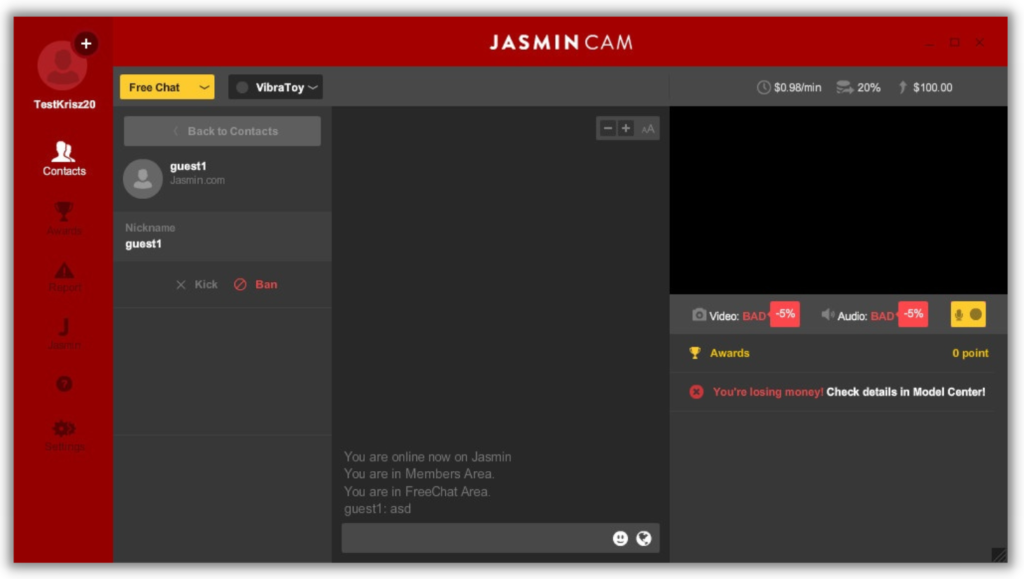Image resolution: width=1024 pixels, height=579 pixels.
Task: Click the Video -5% penalty badge
Action: [x=785, y=314]
